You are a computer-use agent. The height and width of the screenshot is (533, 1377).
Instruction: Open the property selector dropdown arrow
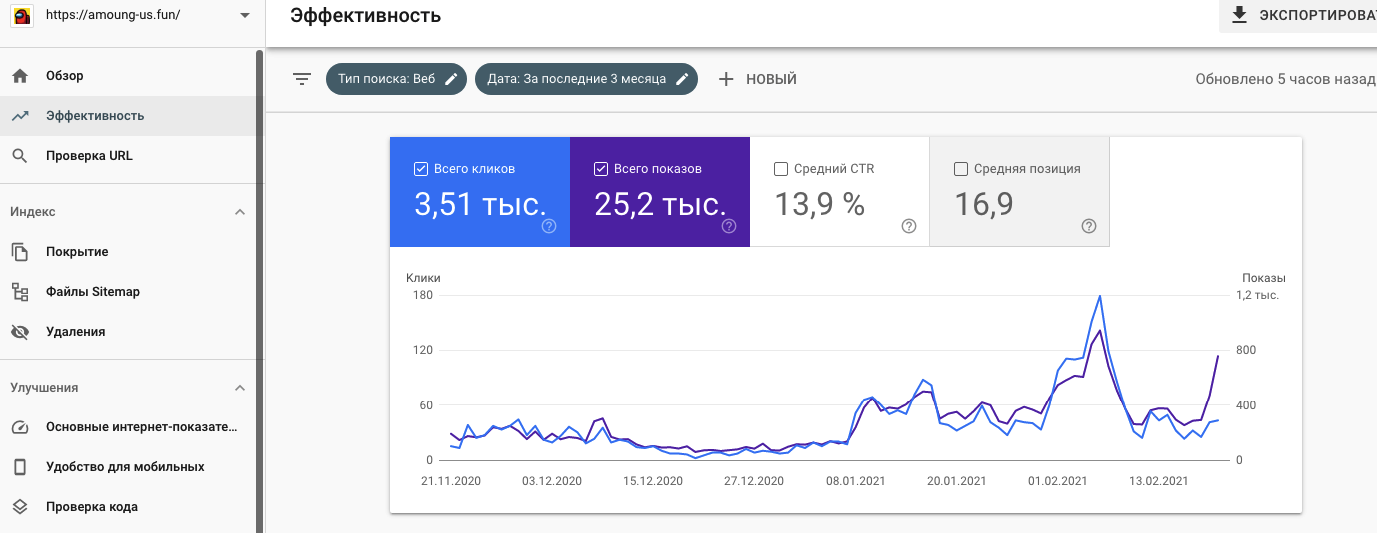pyautogui.click(x=245, y=15)
